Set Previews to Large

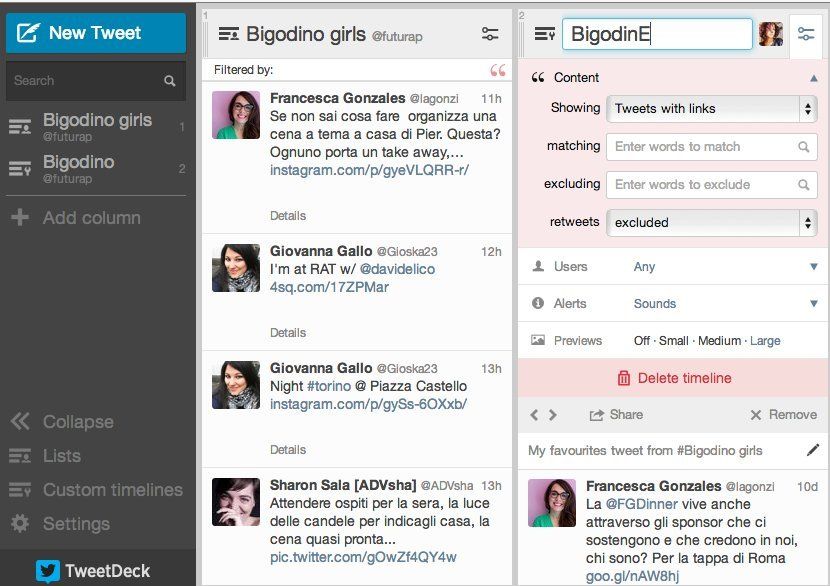[x=765, y=341]
